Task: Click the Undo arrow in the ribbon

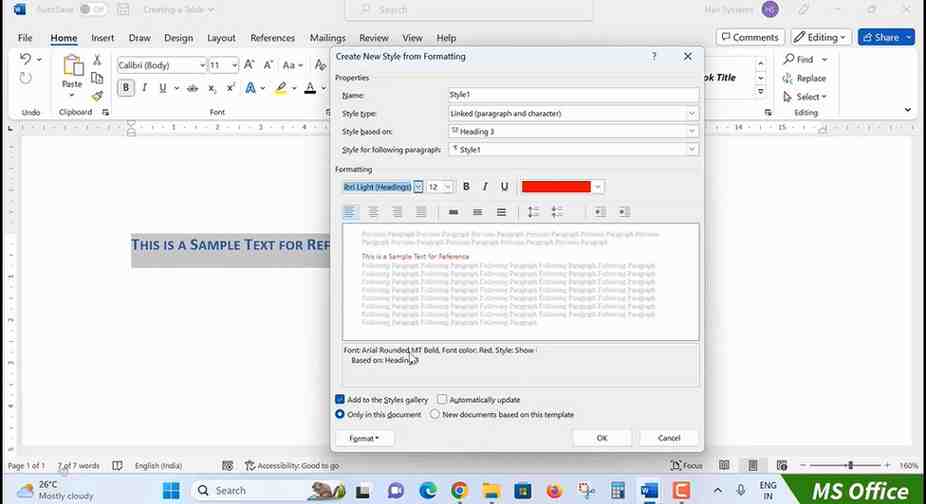Action: coord(27,61)
